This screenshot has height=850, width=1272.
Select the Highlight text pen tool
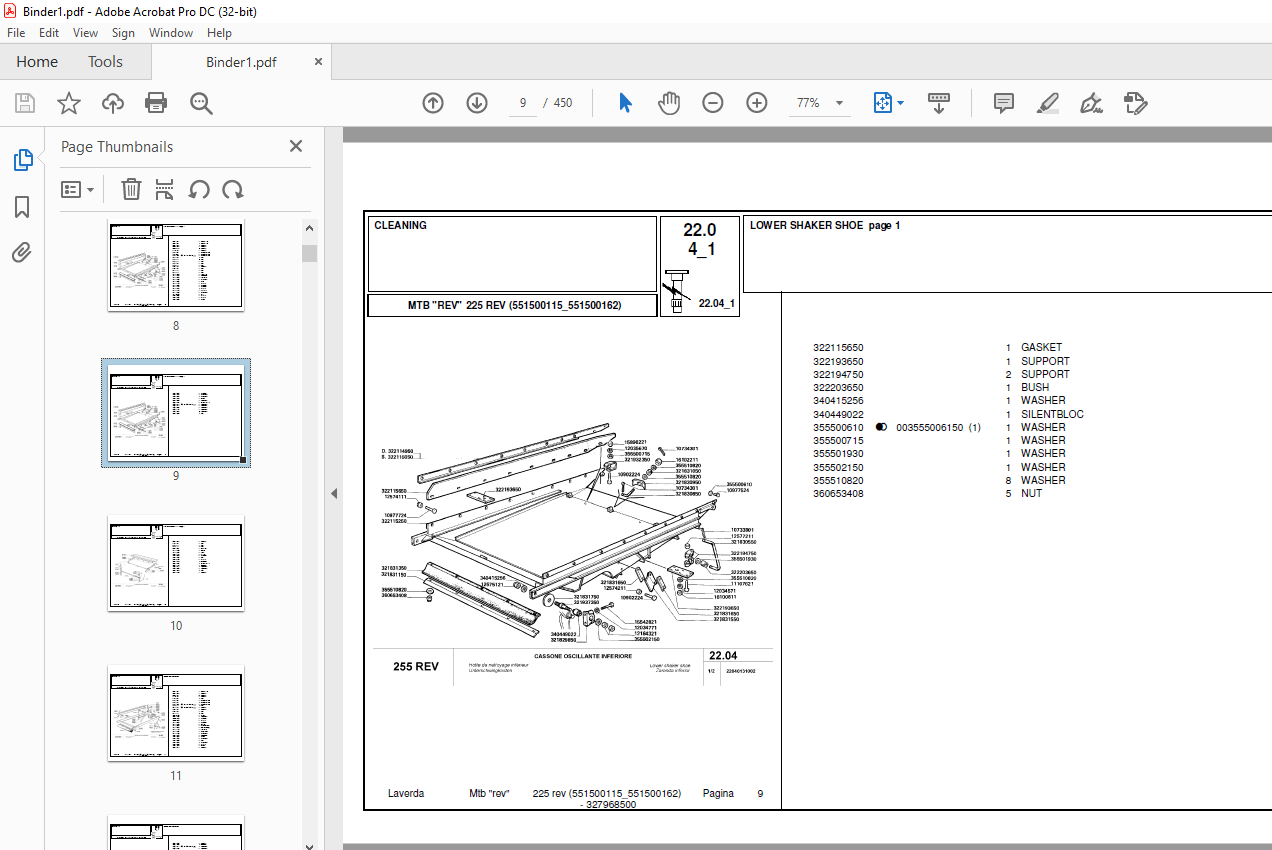point(1047,103)
